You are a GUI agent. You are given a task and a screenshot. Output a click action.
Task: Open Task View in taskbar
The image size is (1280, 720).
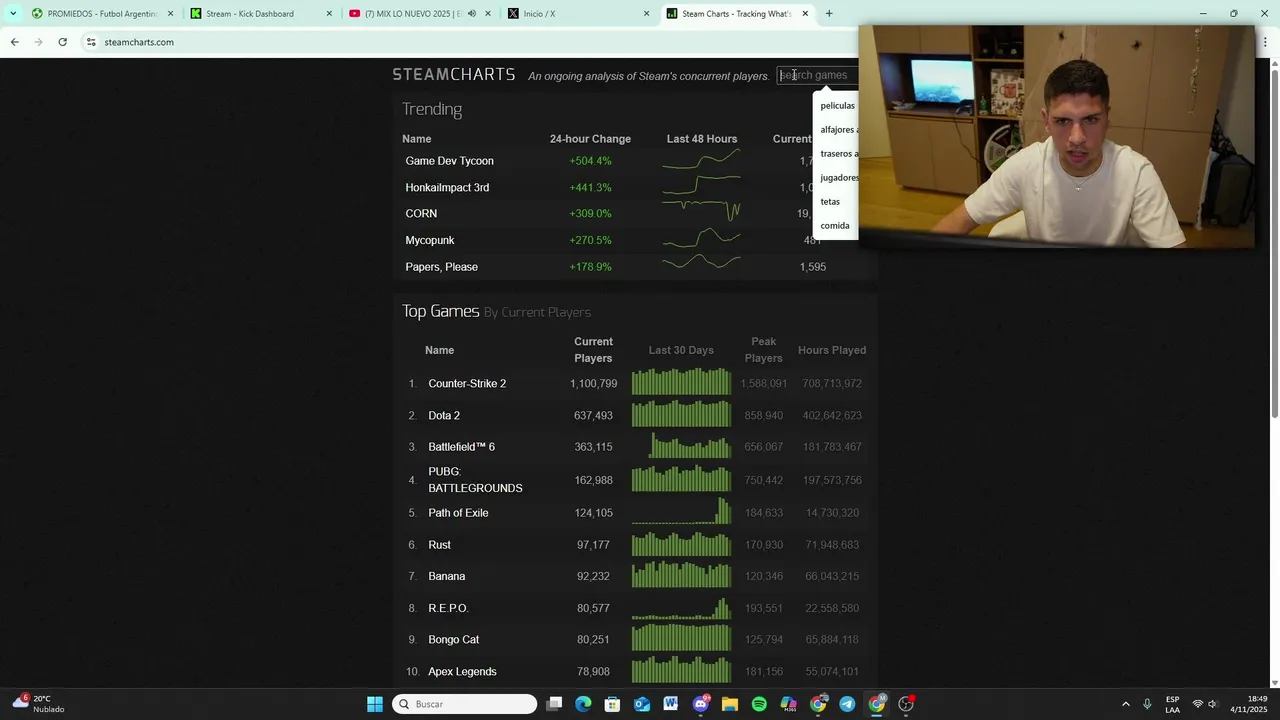click(x=555, y=704)
